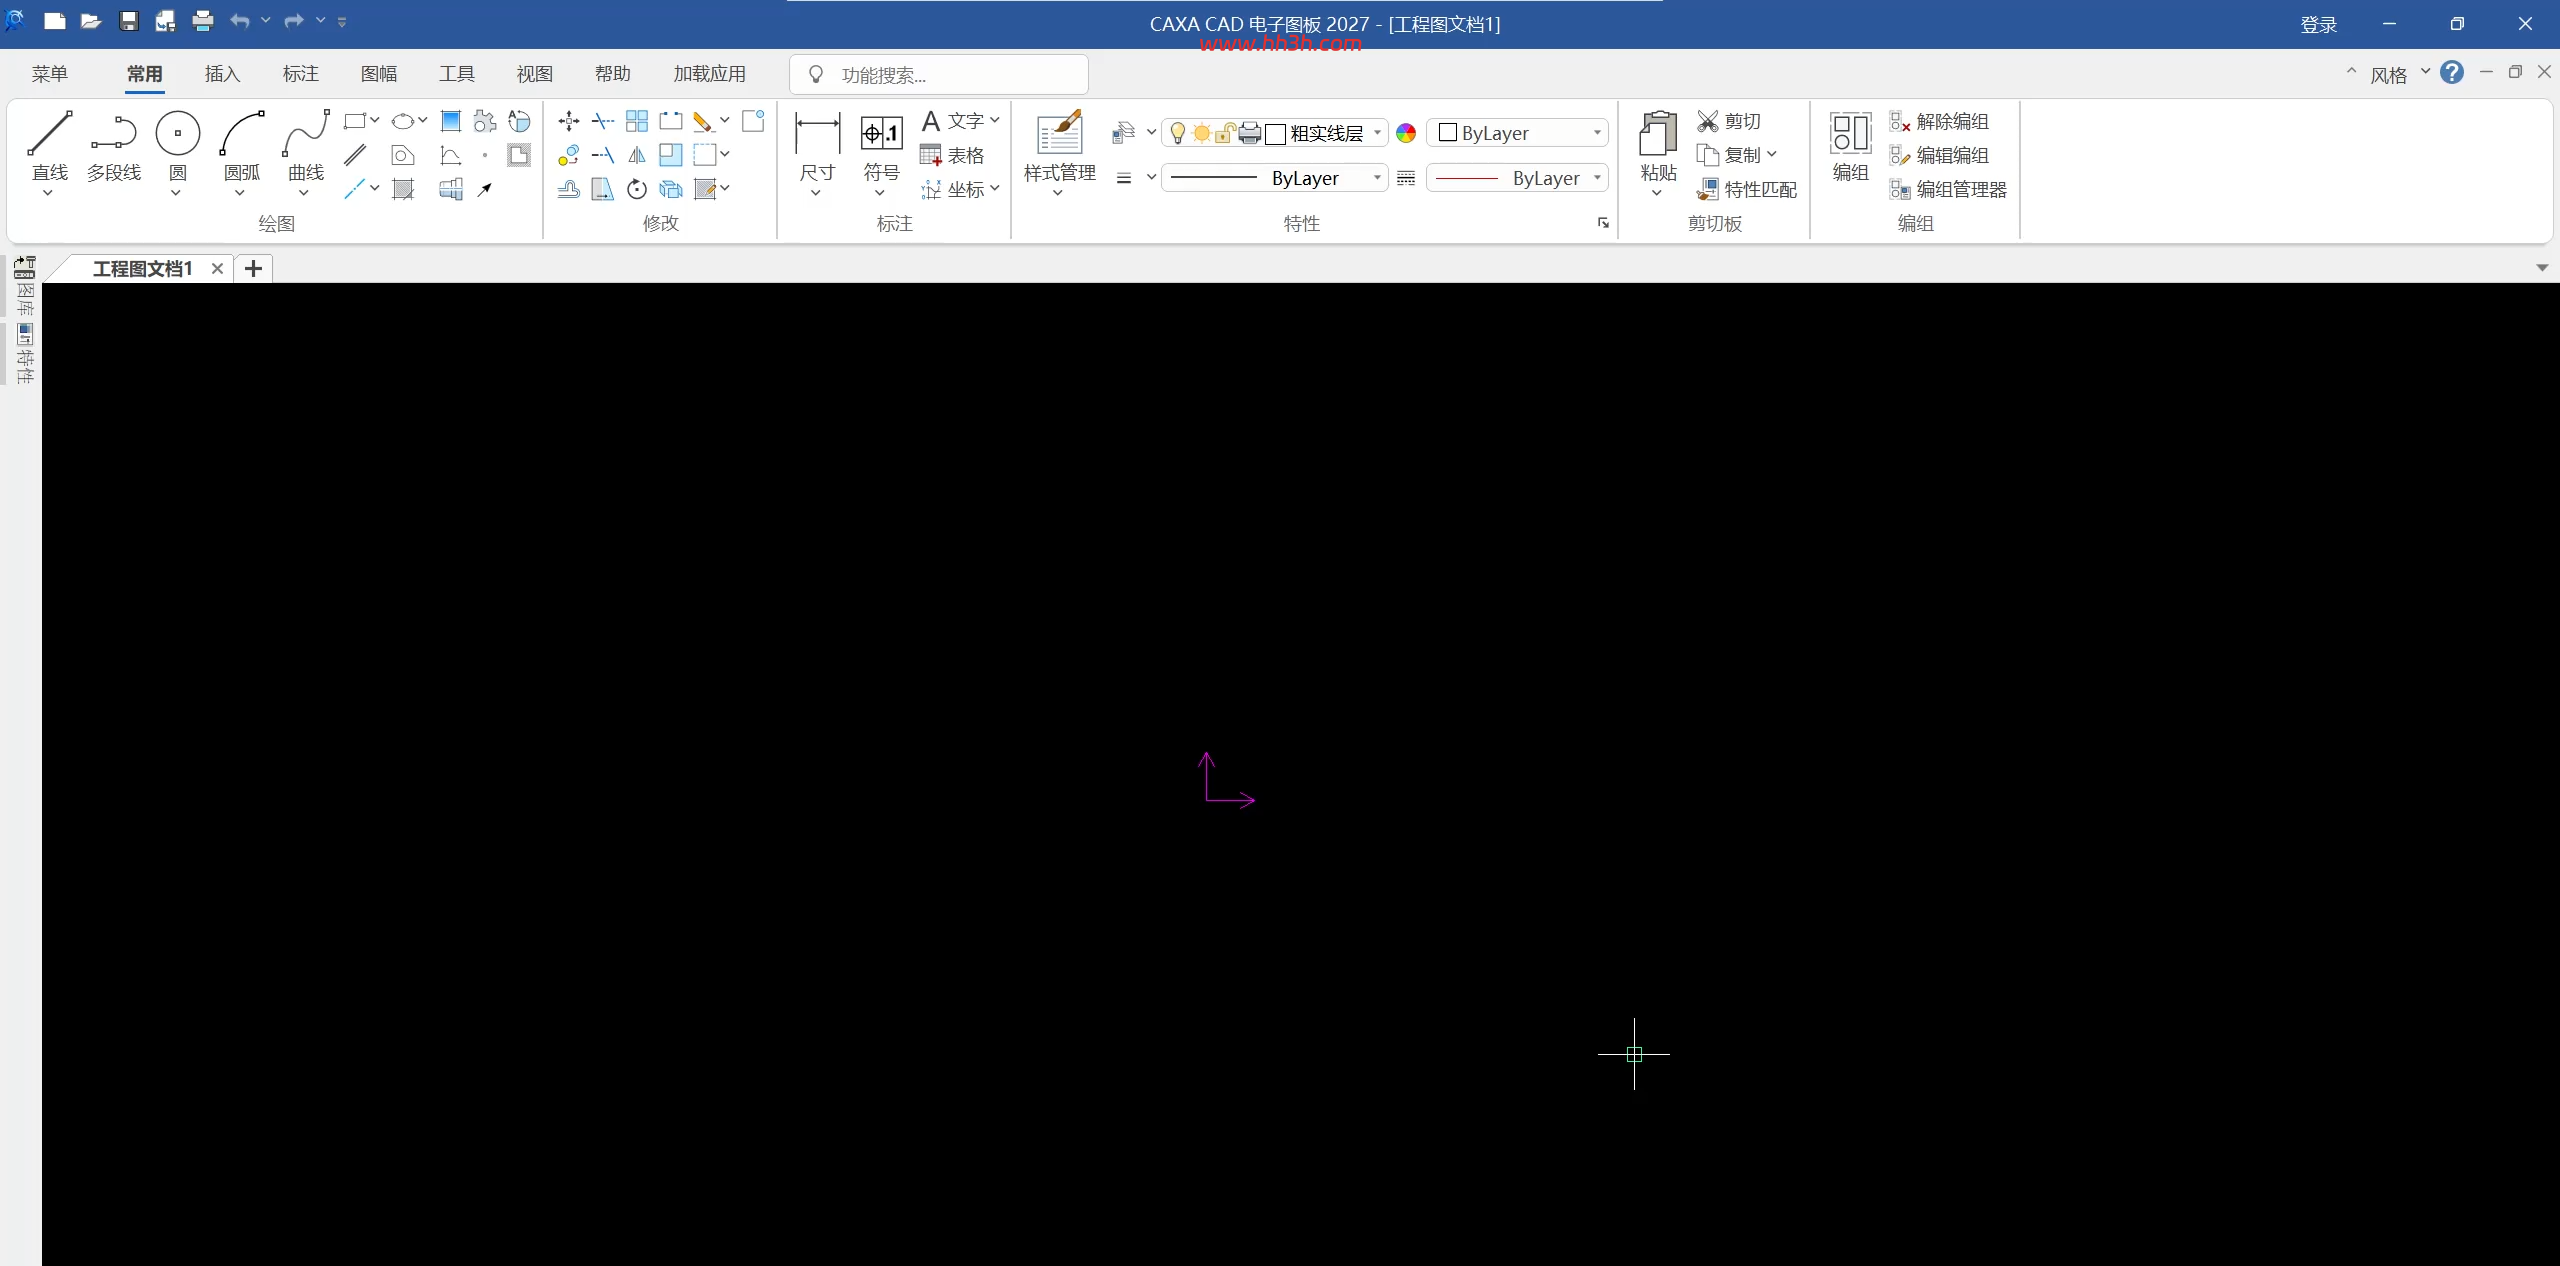Open the ByLayer color dropdown
Viewport: 2560px width, 1266px height.
[x=1597, y=133]
